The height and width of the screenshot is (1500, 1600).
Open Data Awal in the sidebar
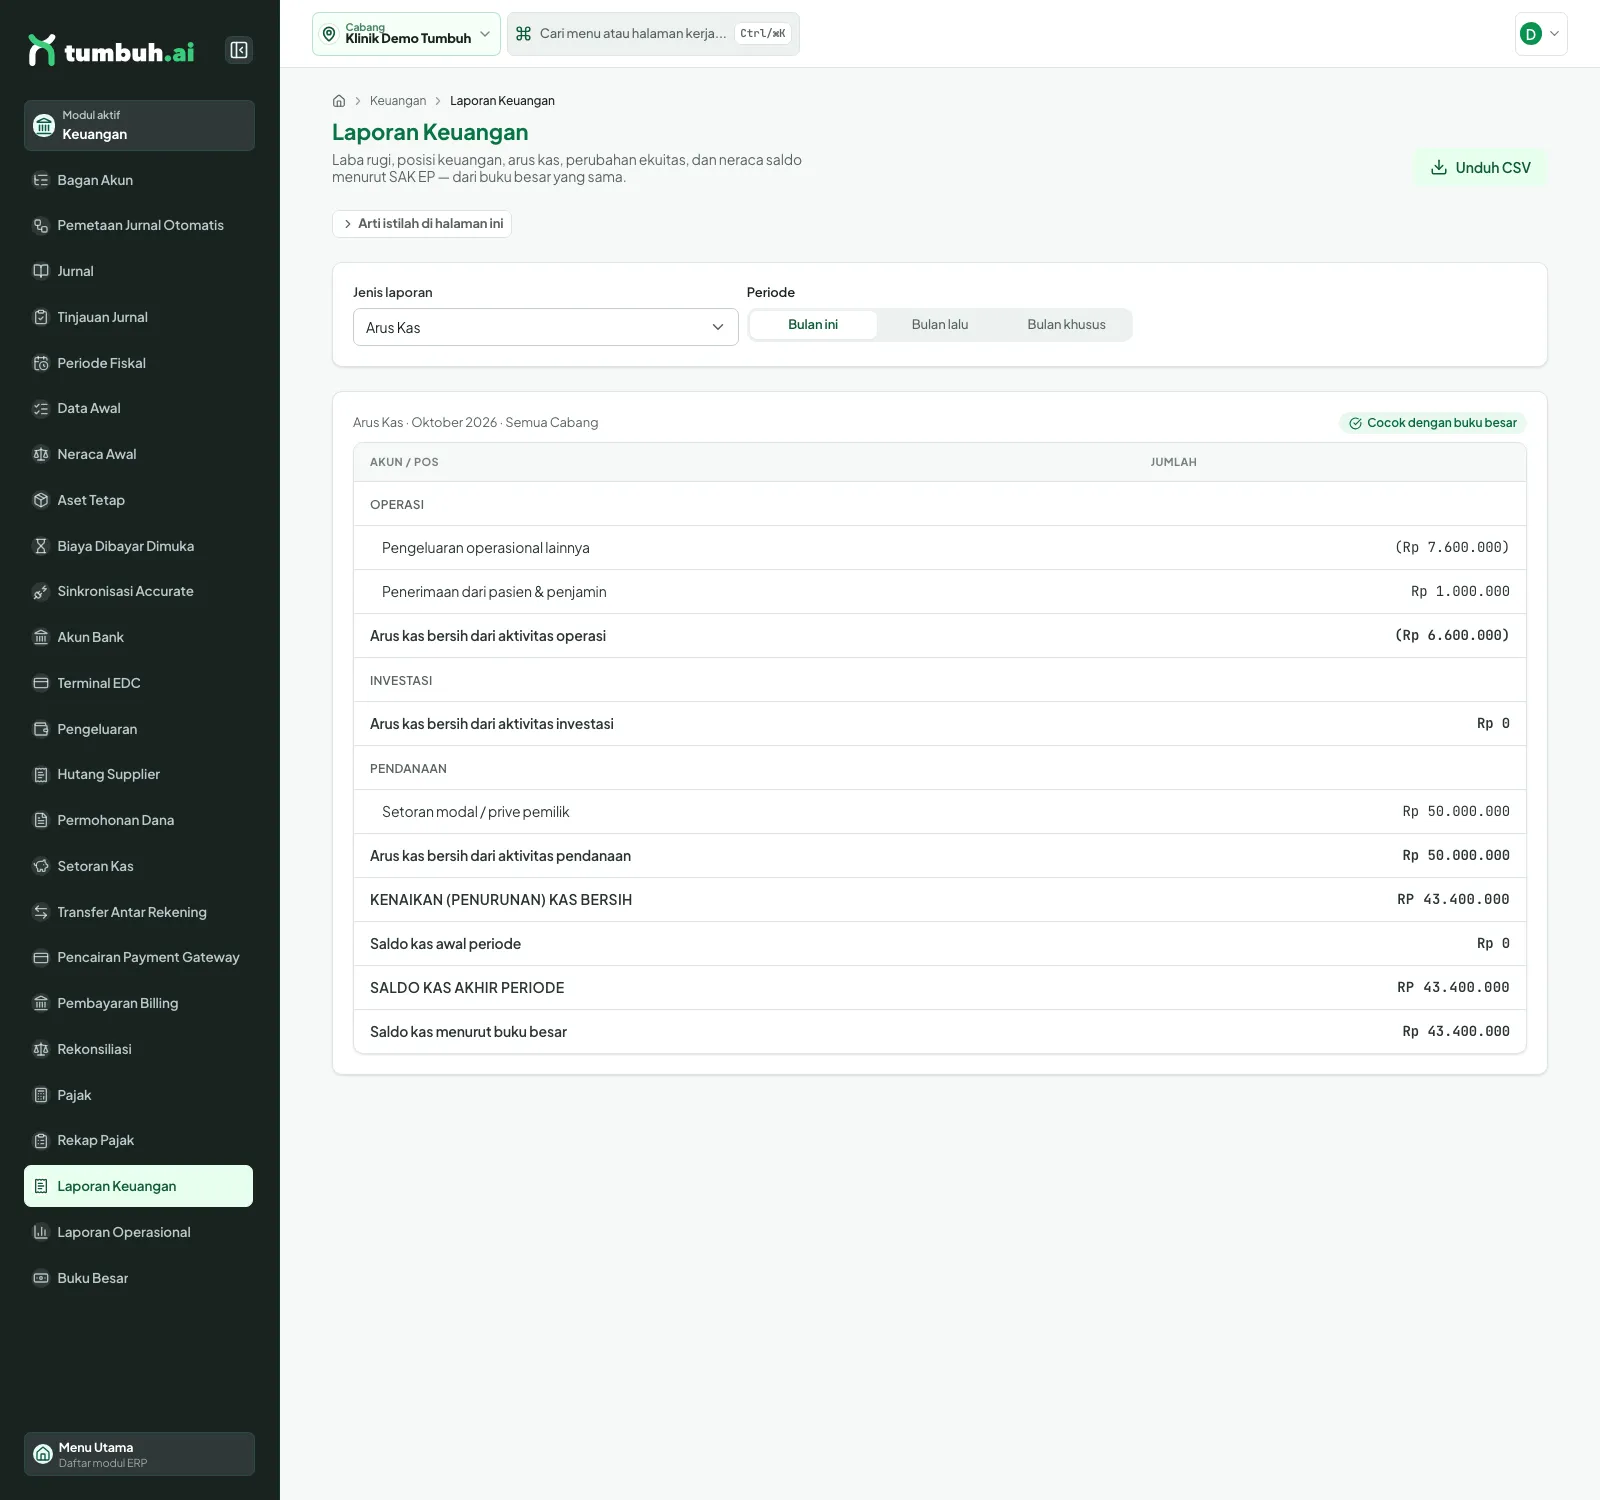tap(139, 408)
